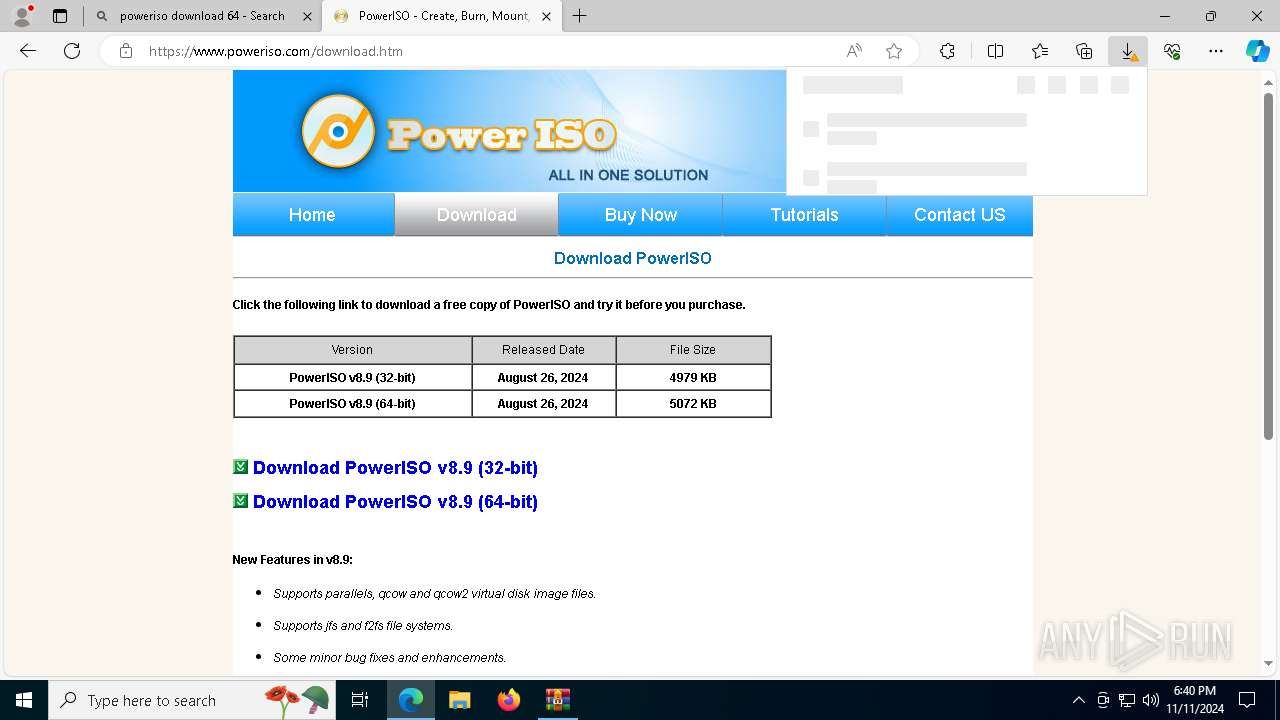
Task: Open the notification center icon
Action: click(x=1247, y=700)
